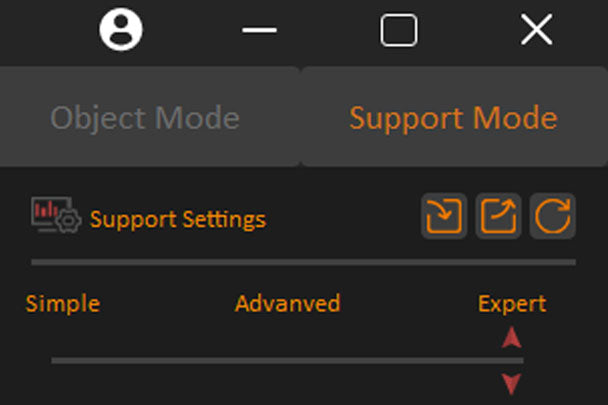The image size is (608, 405).
Task: Choose the Simple settings level
Action: click(63, 303)
